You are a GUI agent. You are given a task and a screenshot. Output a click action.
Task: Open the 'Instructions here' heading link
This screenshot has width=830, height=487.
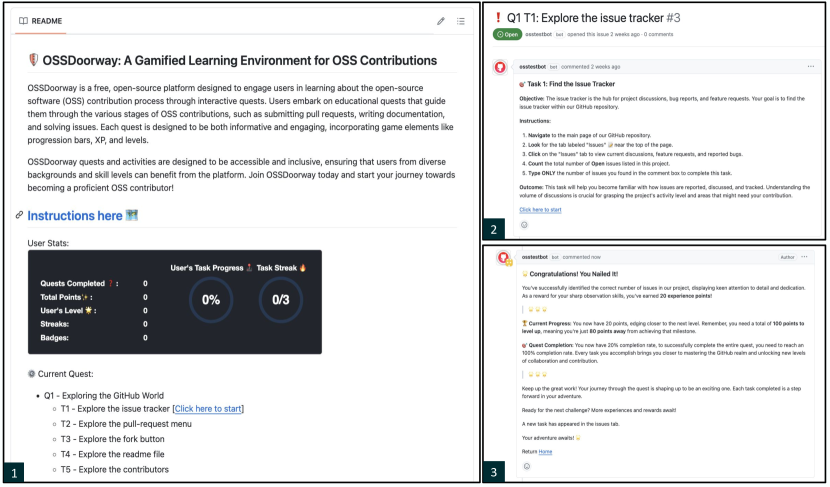75,215
